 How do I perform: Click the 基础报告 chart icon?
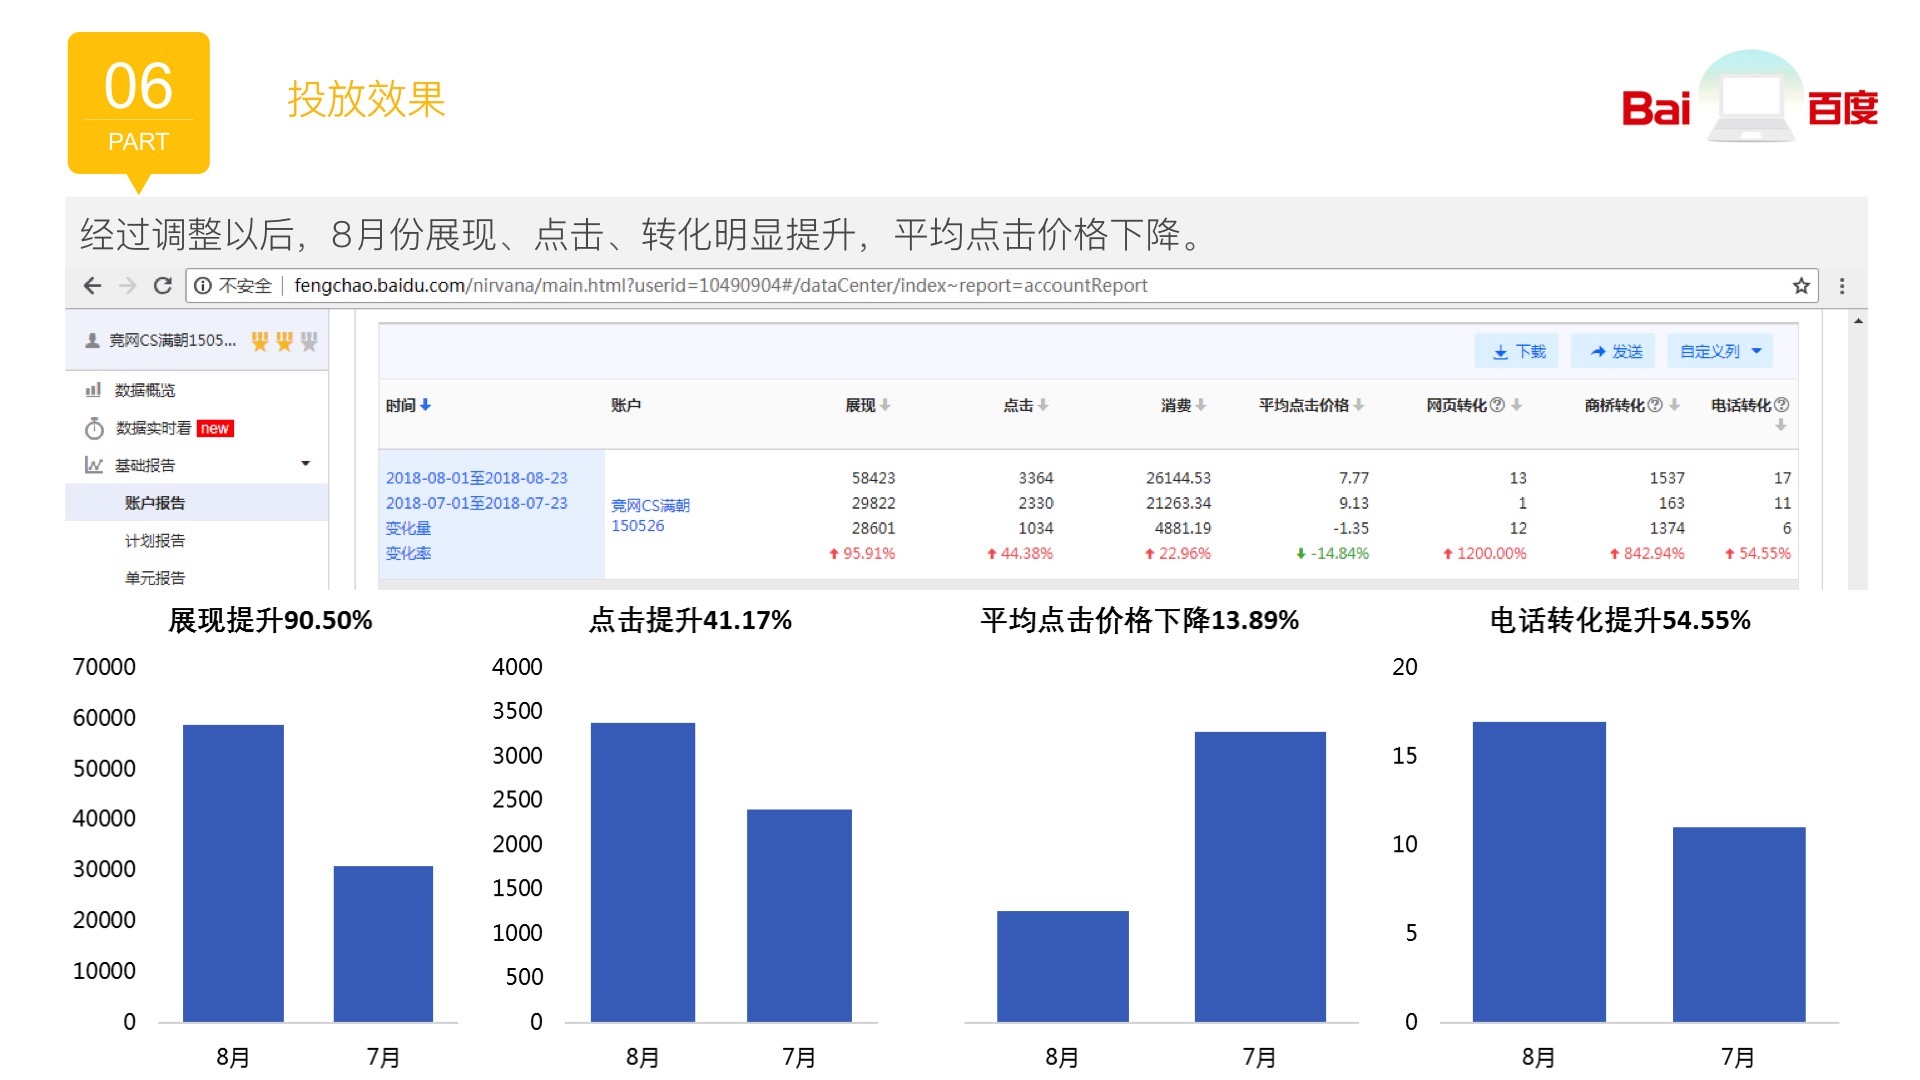click(x=94, y=465)
